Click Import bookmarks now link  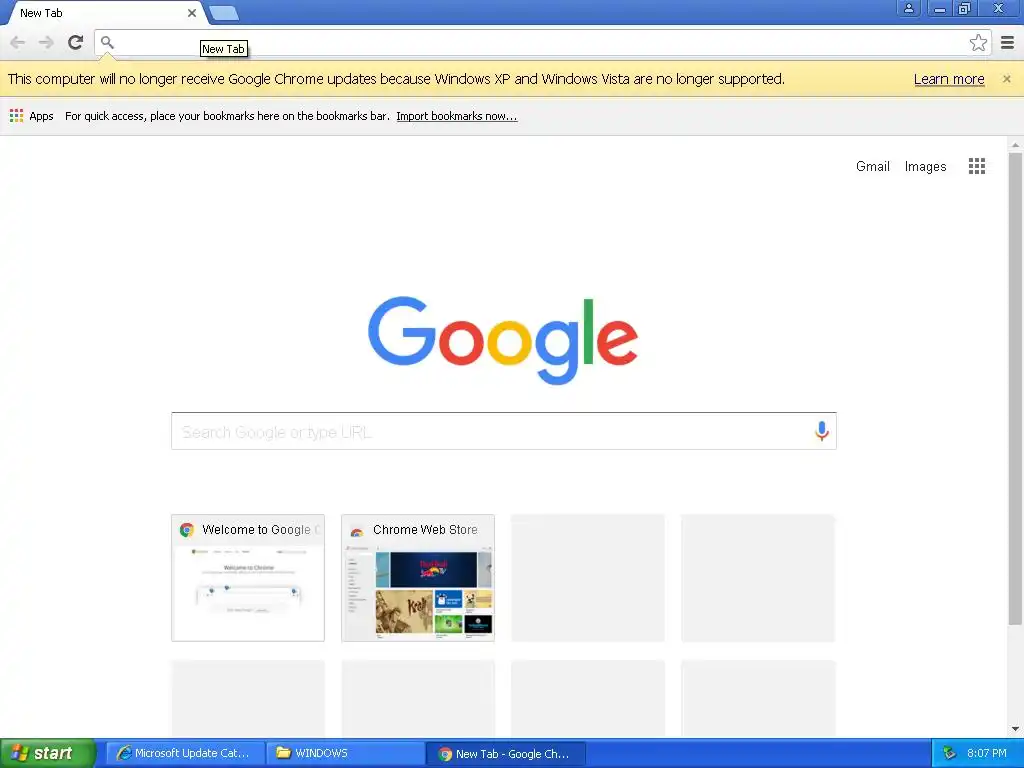click(x=456, y=116)
